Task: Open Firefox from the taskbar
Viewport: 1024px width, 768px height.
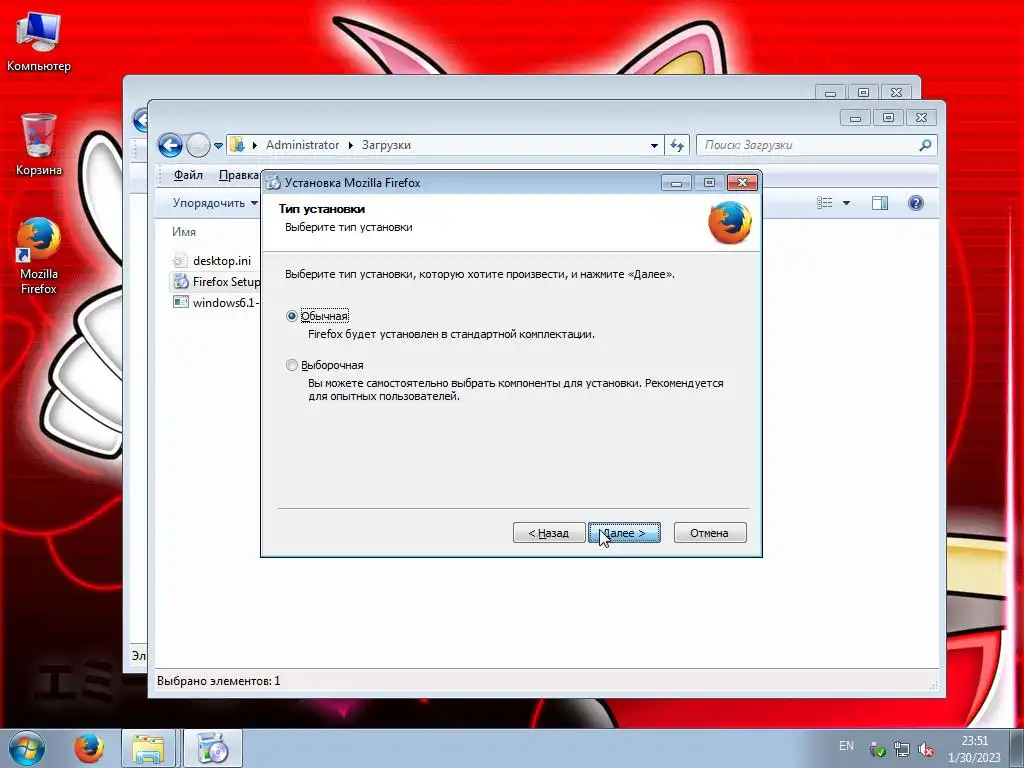Action: (x=88, y=748)
